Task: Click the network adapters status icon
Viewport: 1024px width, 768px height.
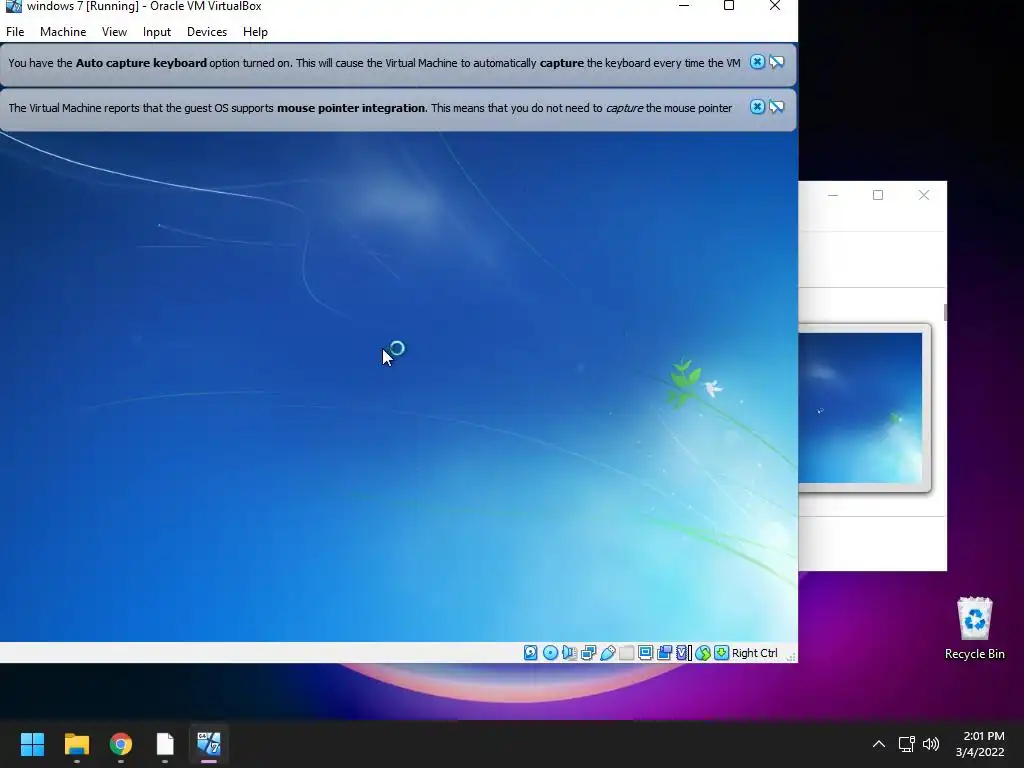Action: (x=588, y=652)
